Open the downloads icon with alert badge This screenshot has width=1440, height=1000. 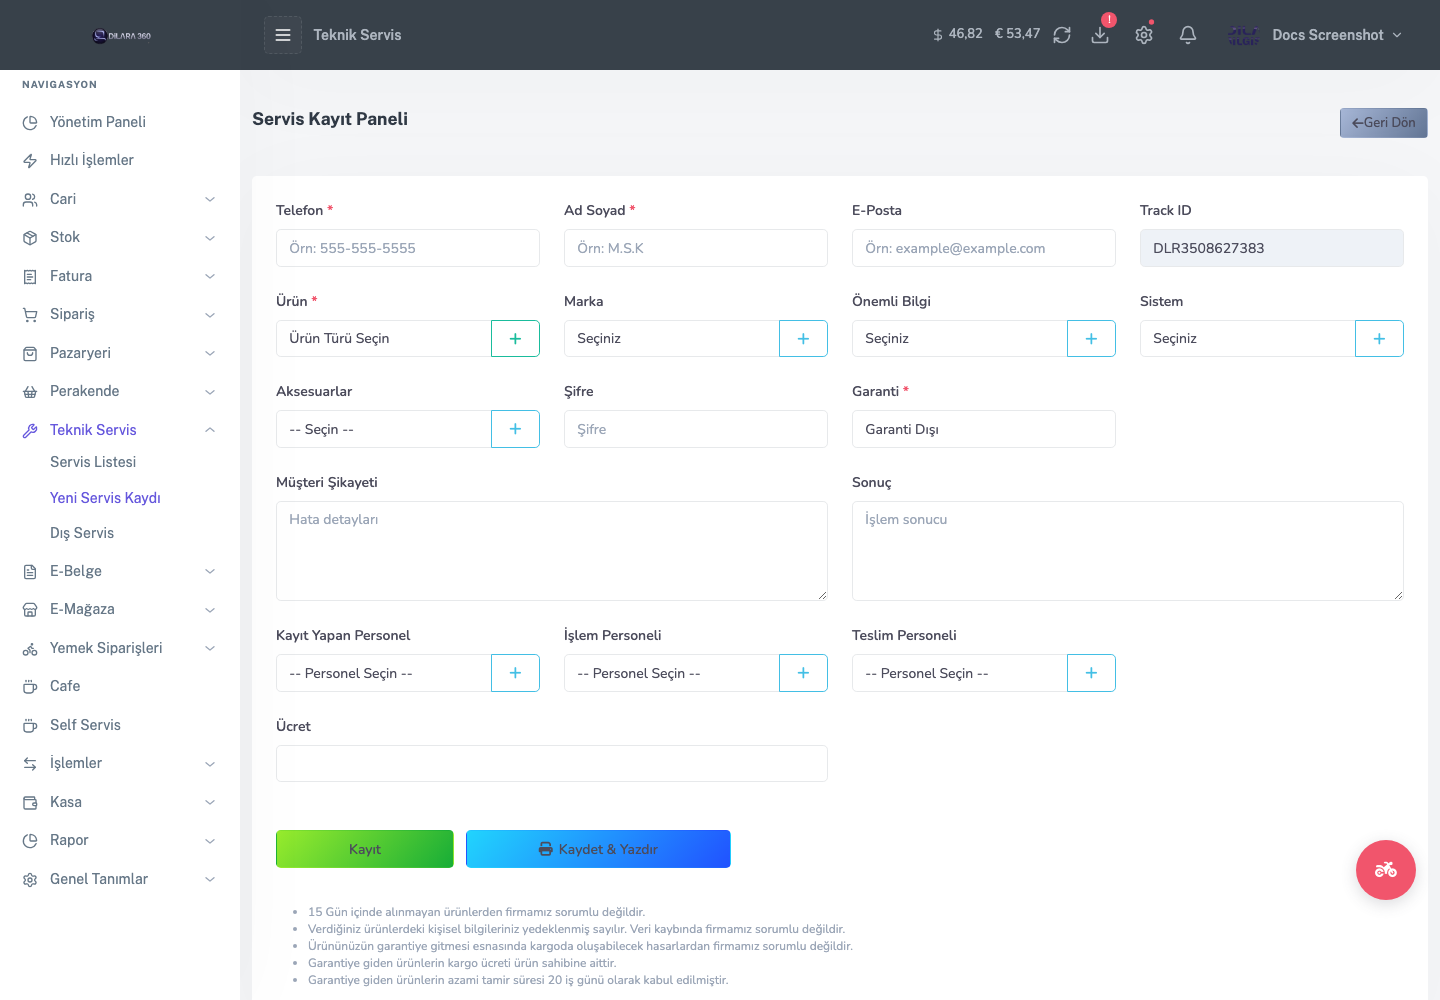point(1100,35)
